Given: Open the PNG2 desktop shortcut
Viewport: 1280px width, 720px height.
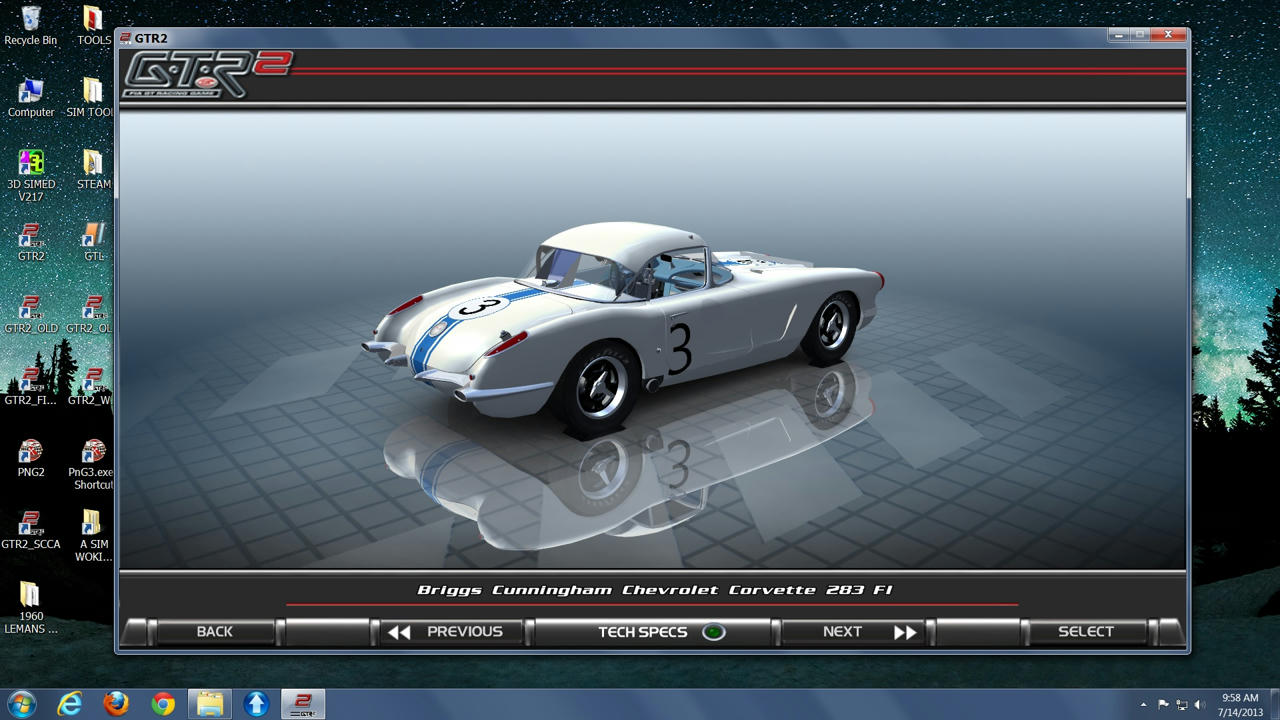Looking at the screenshot, I should (31, 458).
